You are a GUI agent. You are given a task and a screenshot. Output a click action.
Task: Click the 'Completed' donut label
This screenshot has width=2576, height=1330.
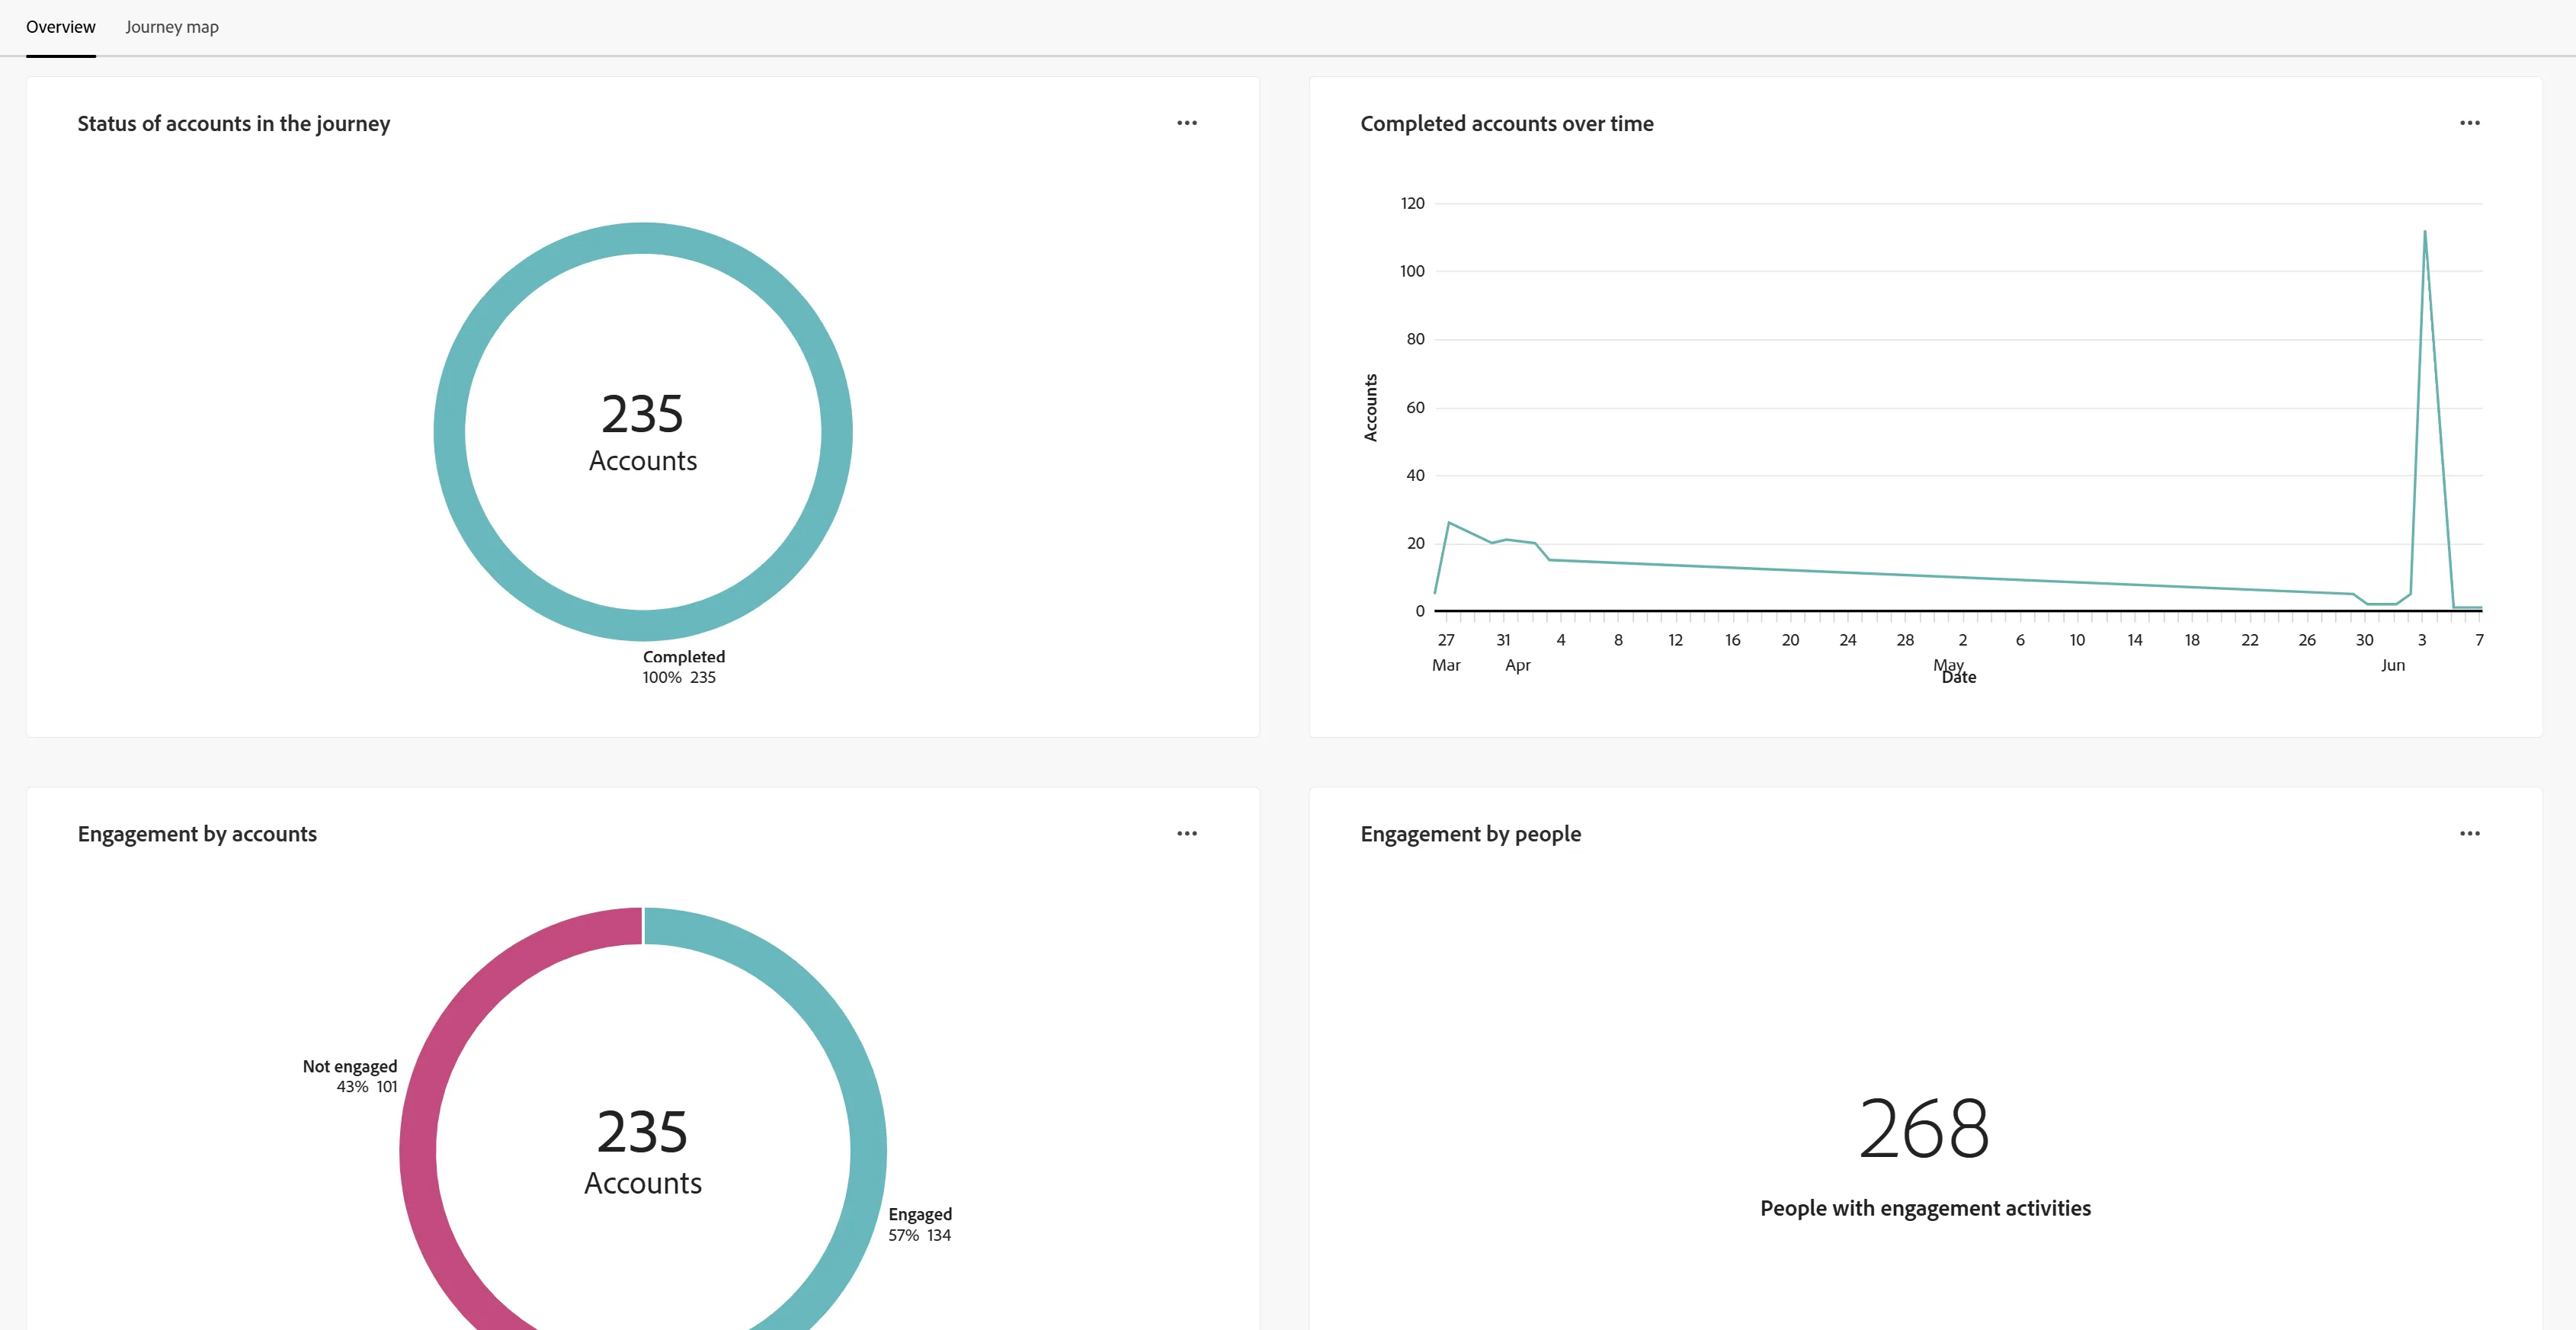point(684,657)
